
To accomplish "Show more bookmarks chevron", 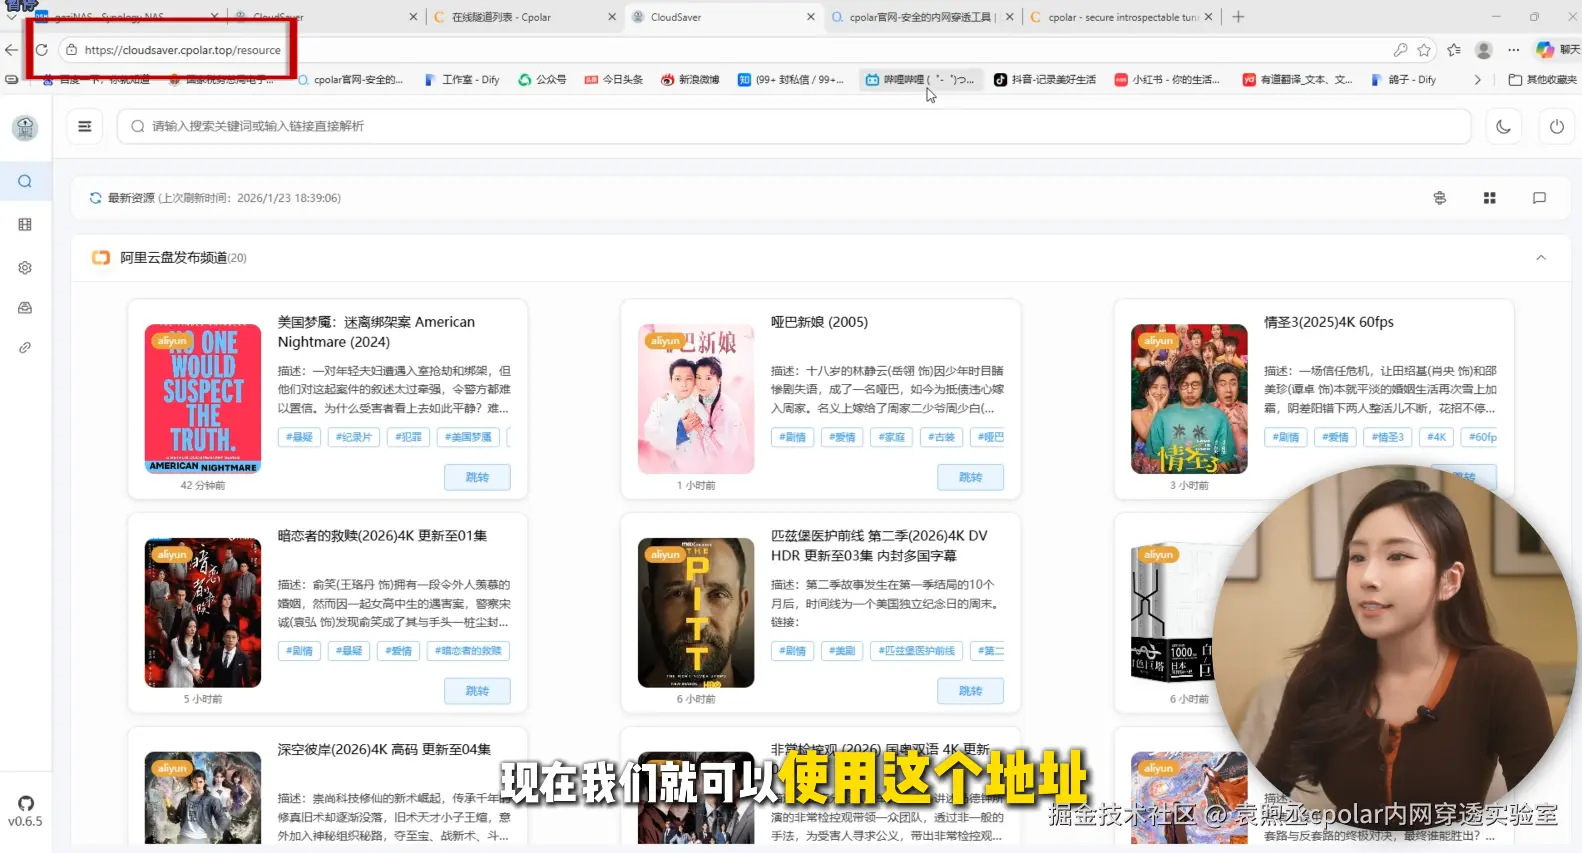I will (x=1477, y=80).
